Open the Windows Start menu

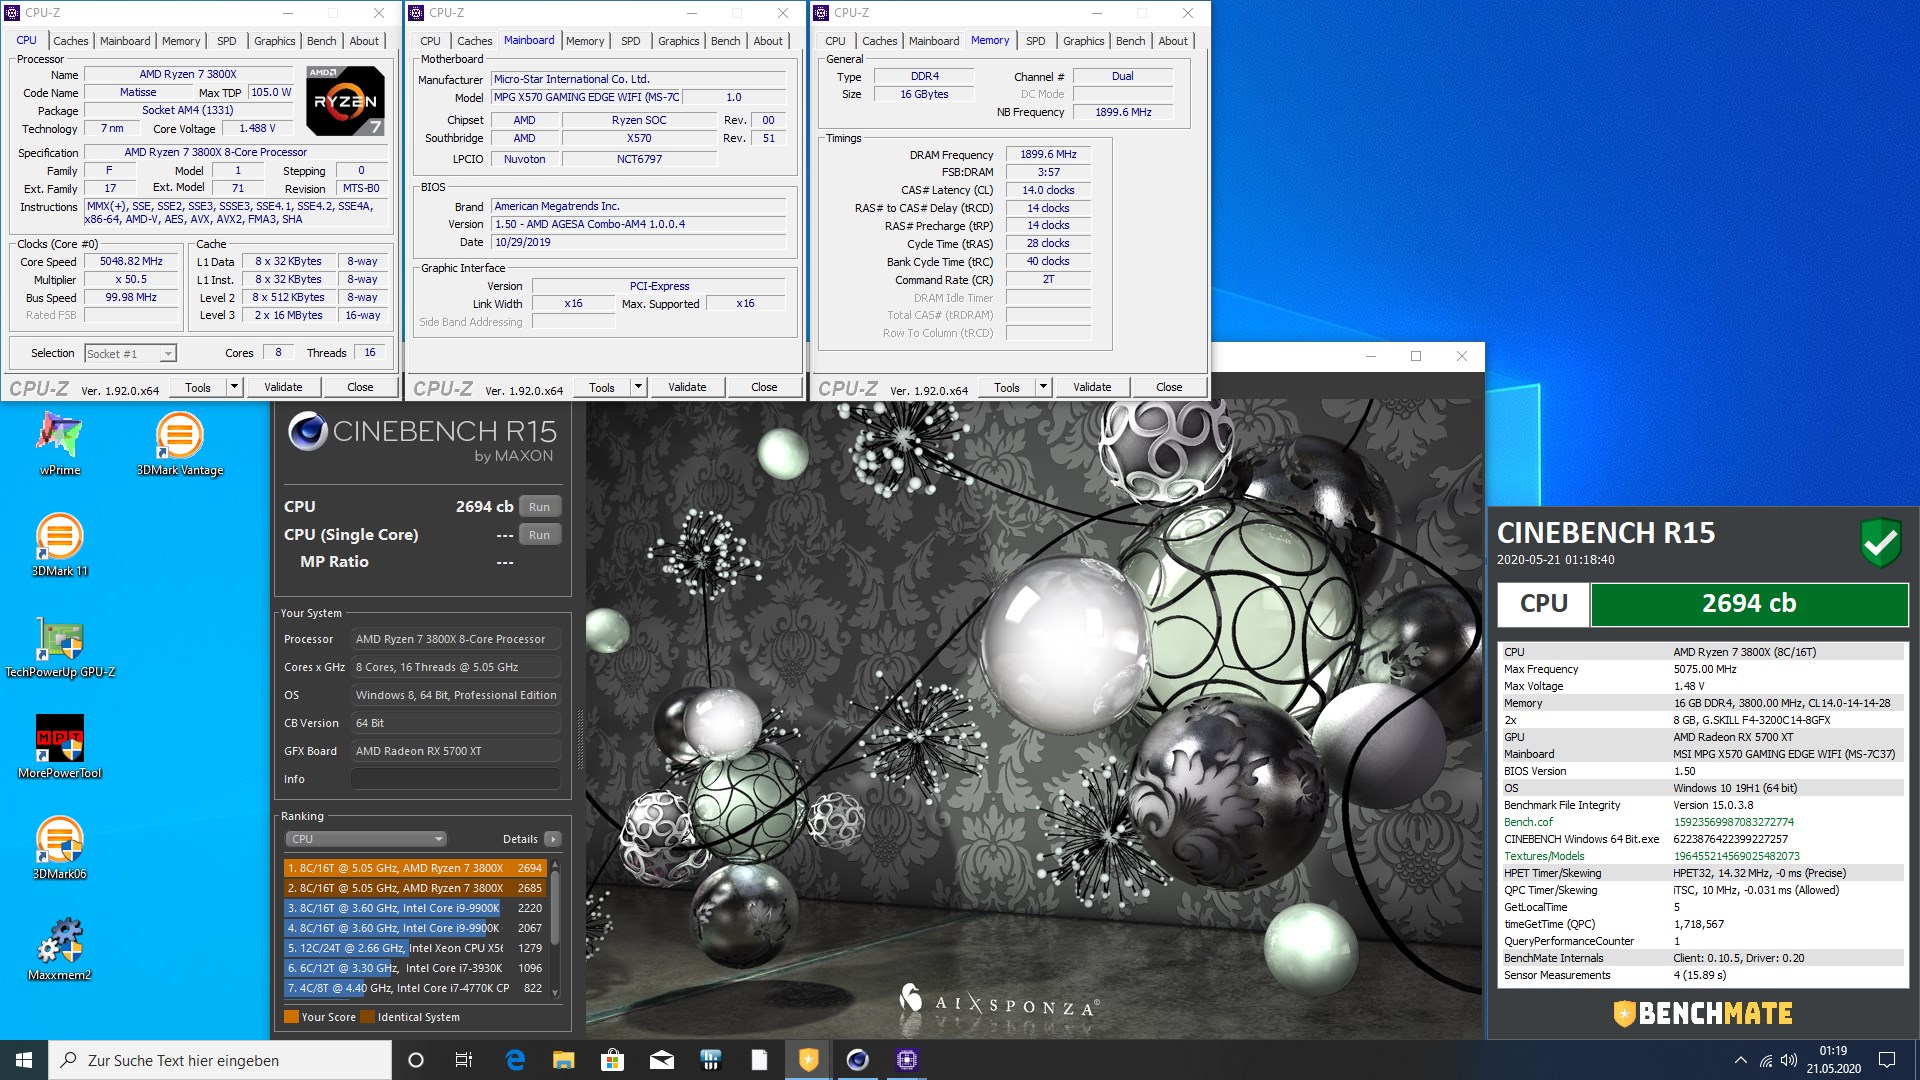pyautogui.click(x=24, y=1060)
